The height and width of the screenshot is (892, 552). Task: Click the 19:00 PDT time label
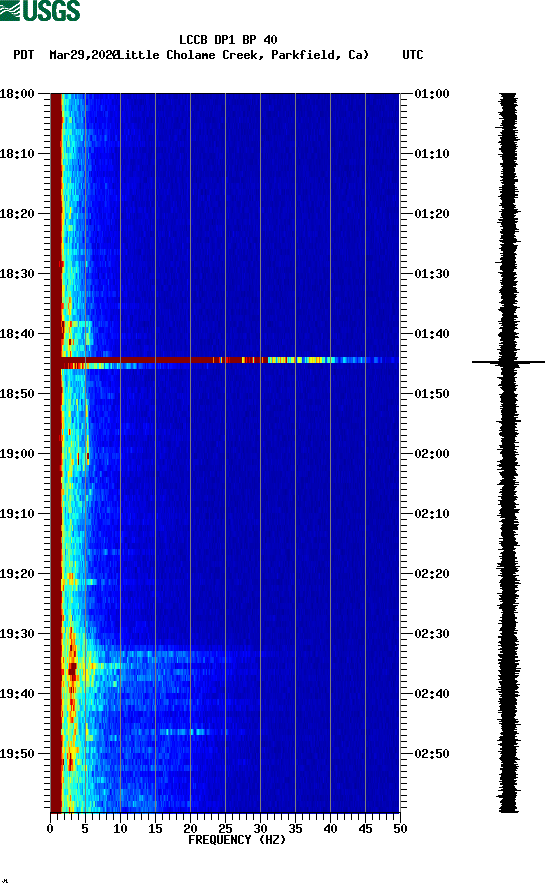pyautogui.click(x=17, y=454)
